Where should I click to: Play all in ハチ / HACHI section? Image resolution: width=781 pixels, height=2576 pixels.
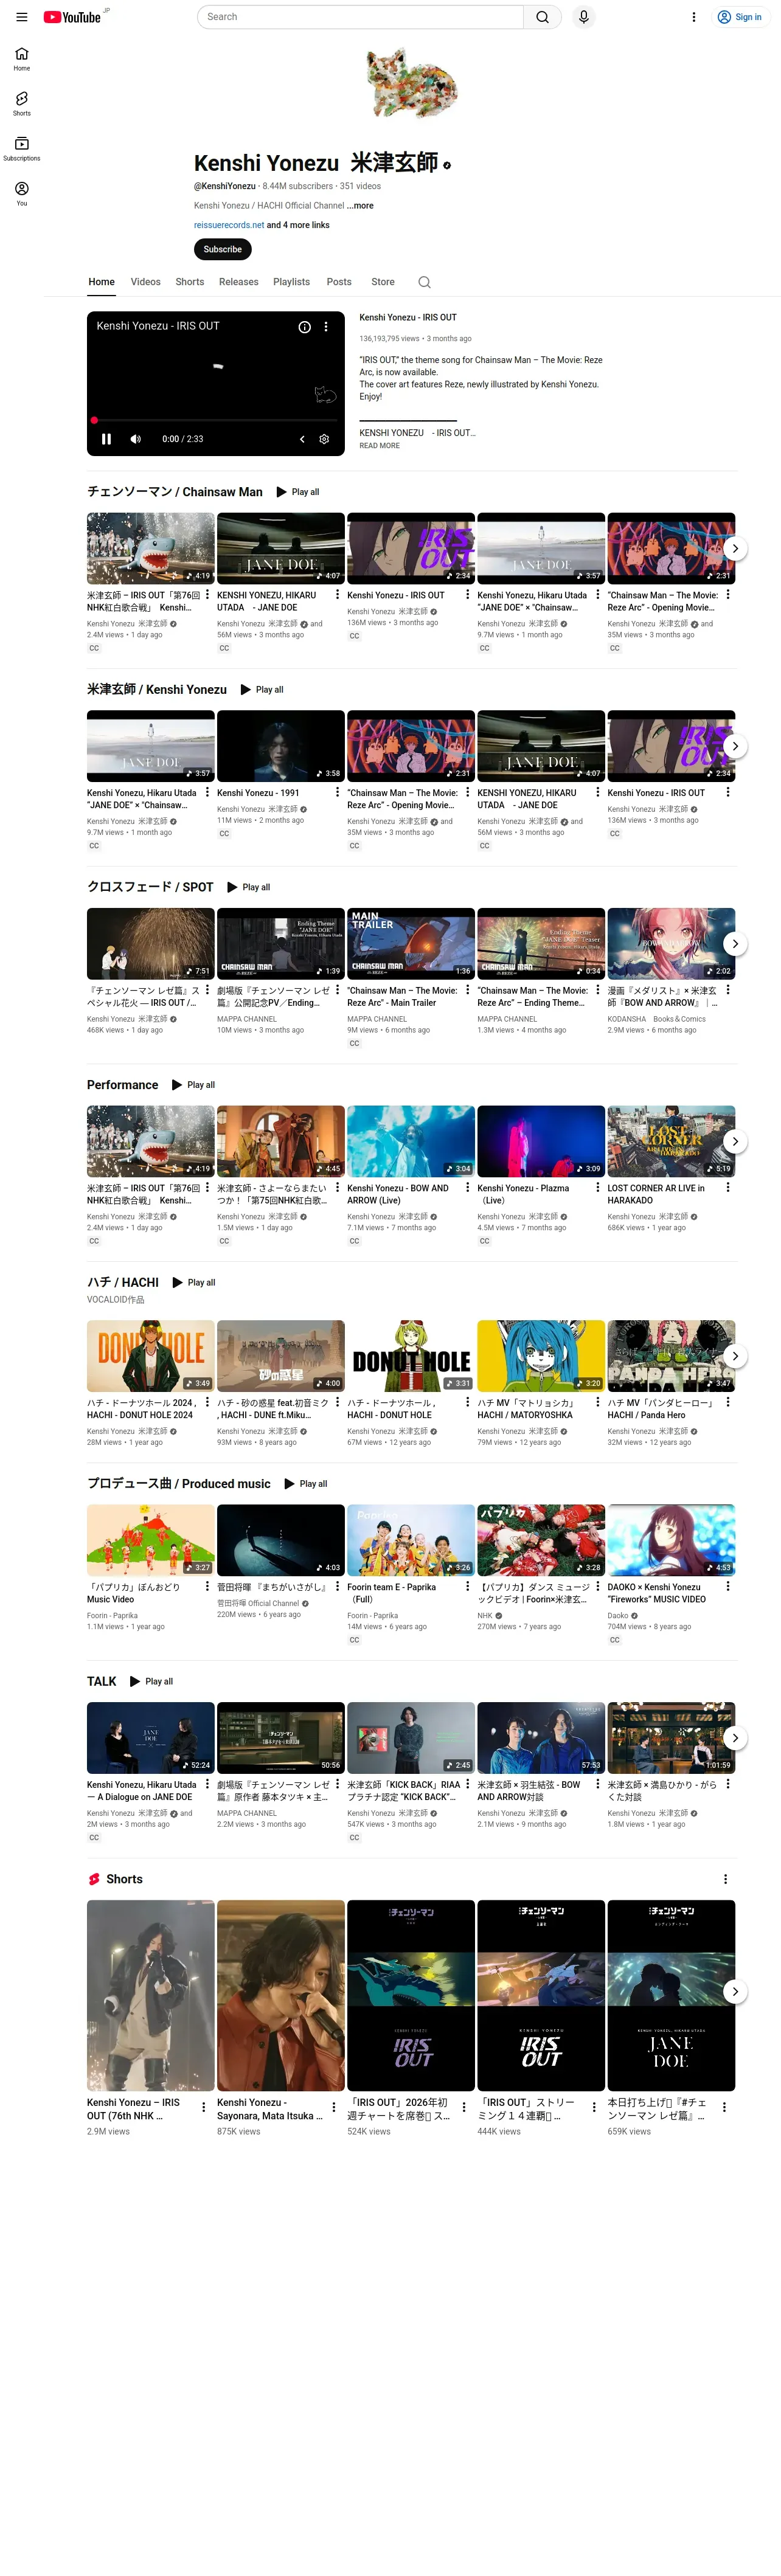(x=194, y=1283)
